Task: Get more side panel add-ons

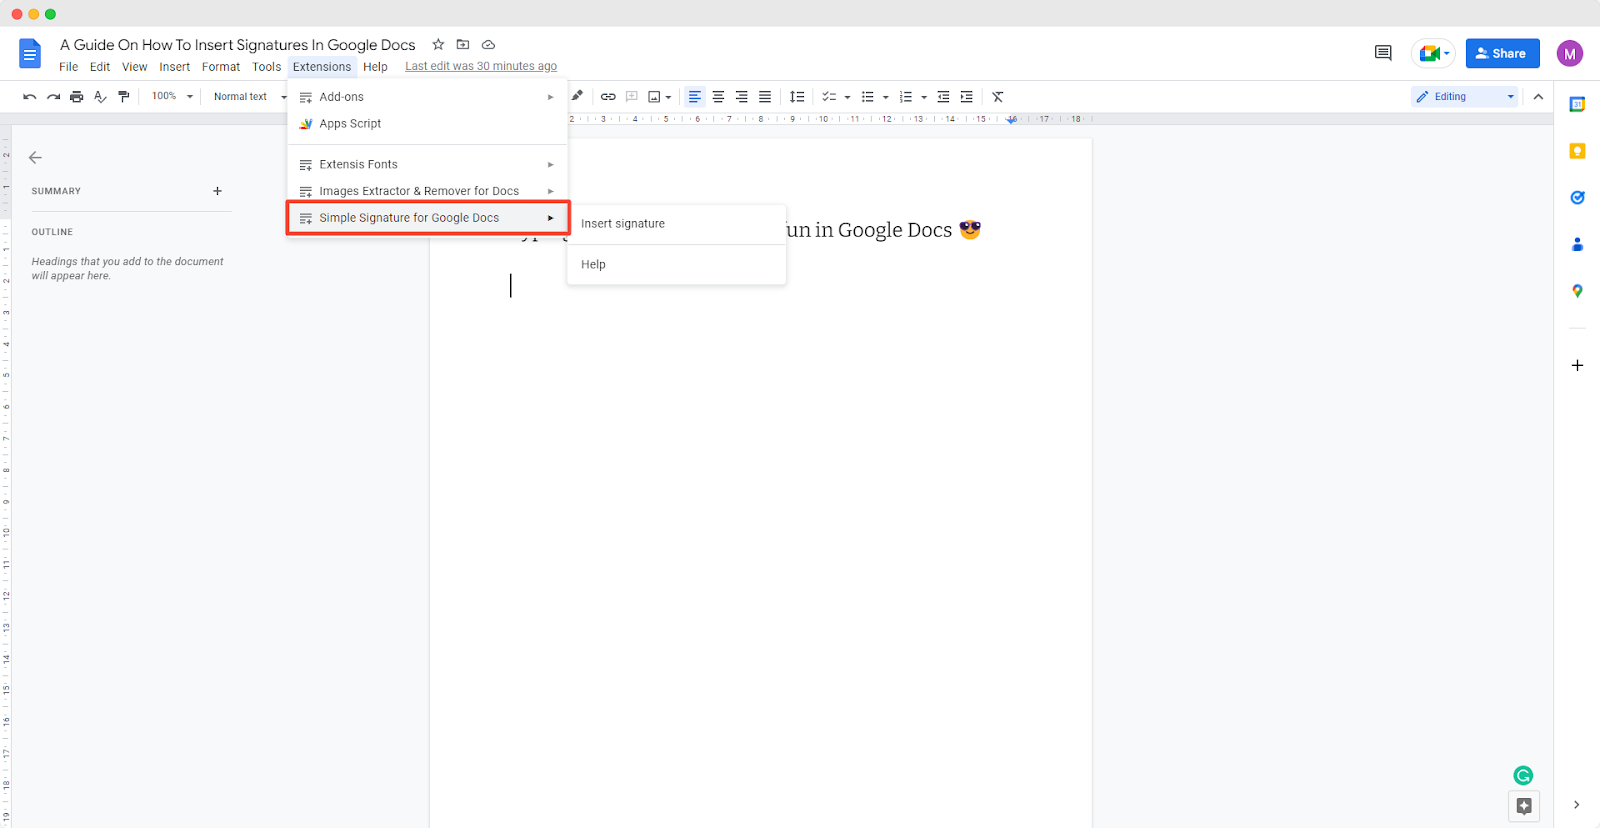Action: tap(1577, 365)
